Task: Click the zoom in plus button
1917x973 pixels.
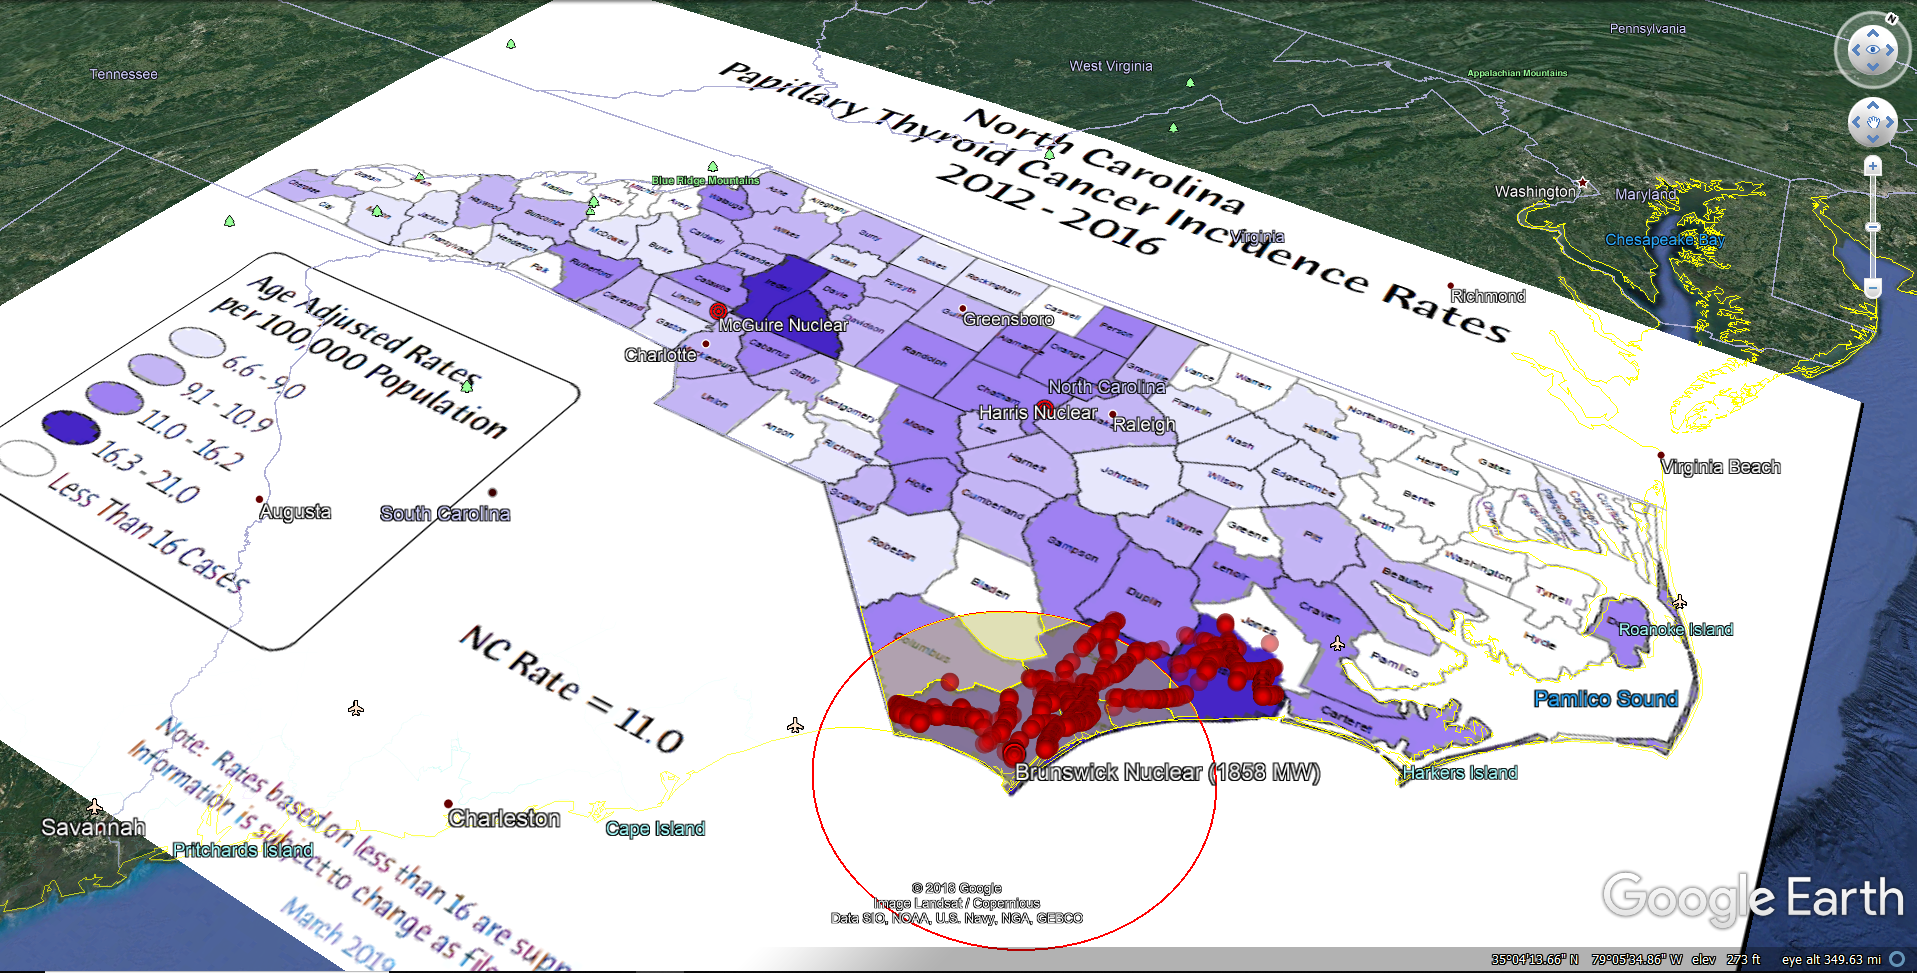Action: [1873, 166]
